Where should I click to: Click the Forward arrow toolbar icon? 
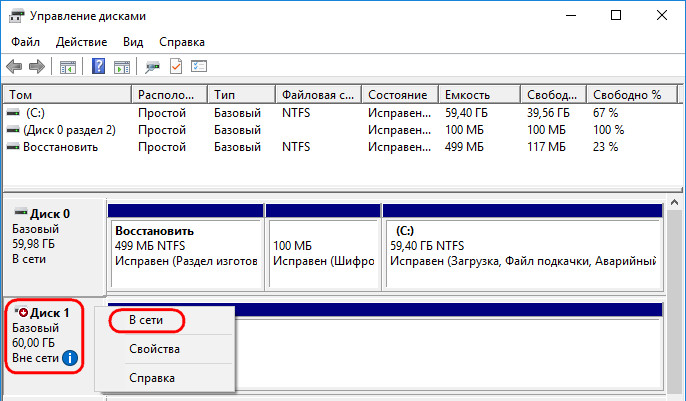click(x=37, y=67)
